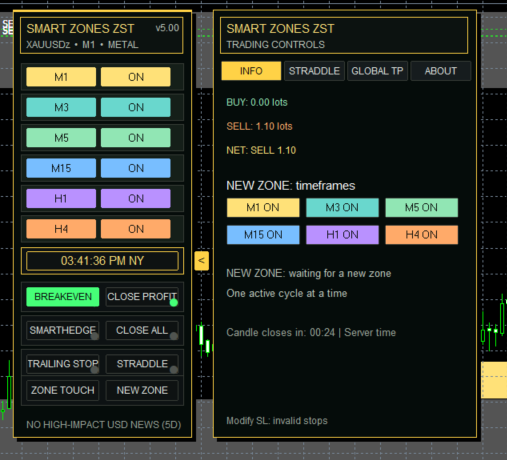The height and width of the screenshot is (460, 507).
Task: Click the 'Candle closes in: 00:24' timer text
Action: pyautogui.click(x=280, y=332)
